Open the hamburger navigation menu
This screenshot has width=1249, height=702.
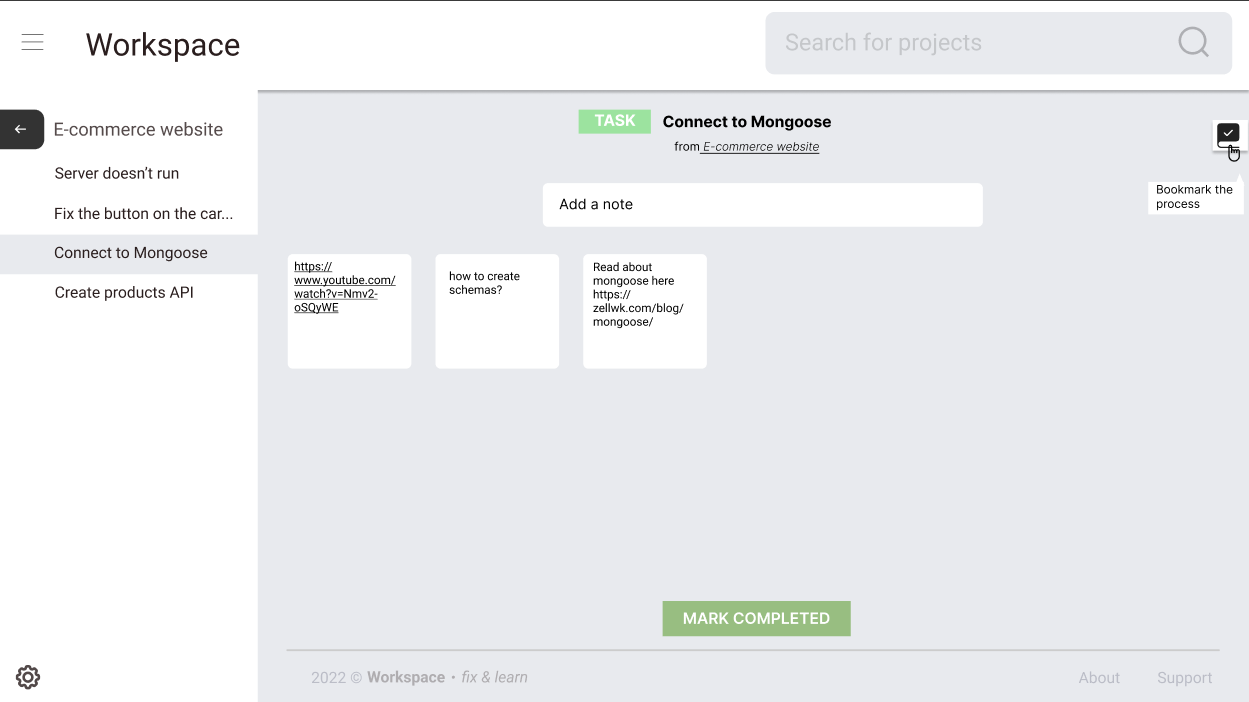(x=32, y=42)
